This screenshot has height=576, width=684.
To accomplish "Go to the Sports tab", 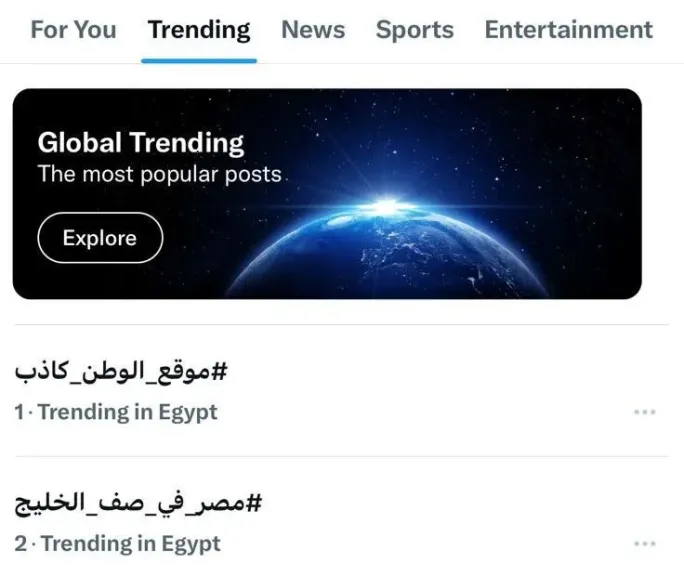I will (414, 30).
